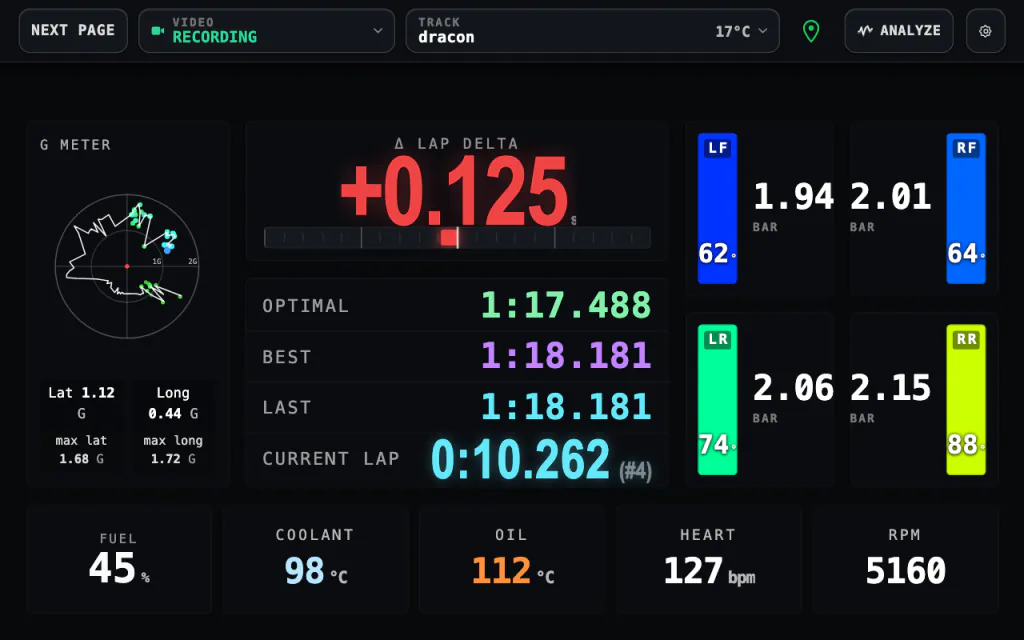Open settings via gear icon

pos(985,31)
